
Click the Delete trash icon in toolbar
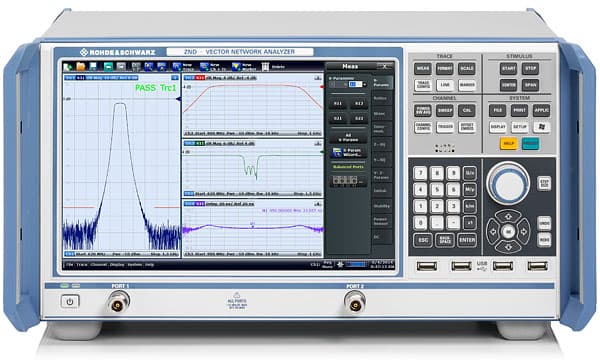[x=265, y=67]
